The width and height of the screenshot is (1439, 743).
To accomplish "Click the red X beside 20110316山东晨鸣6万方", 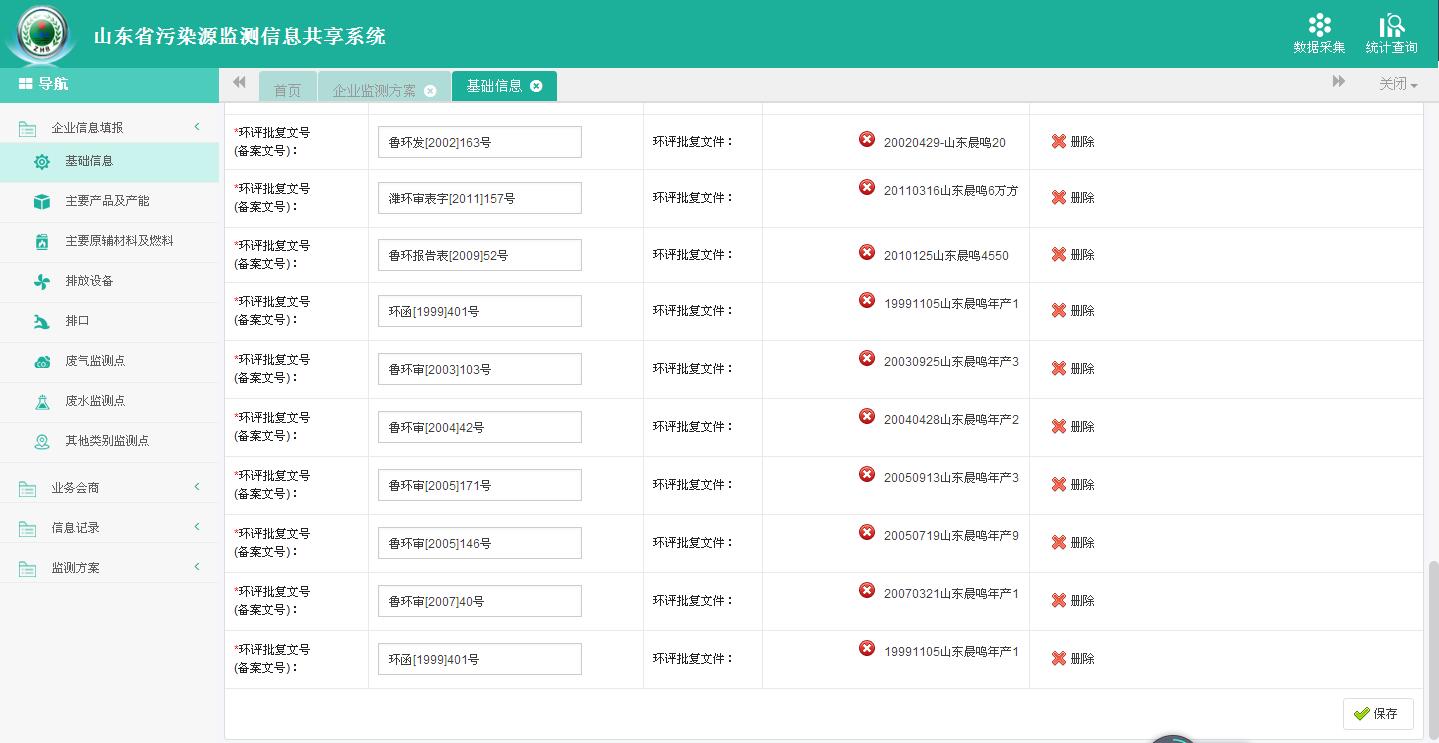I will pos(867,187).
